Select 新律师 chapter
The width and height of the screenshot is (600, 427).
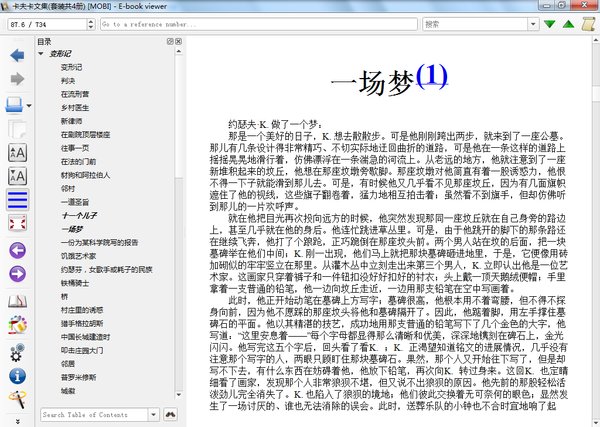coord(71,121)
